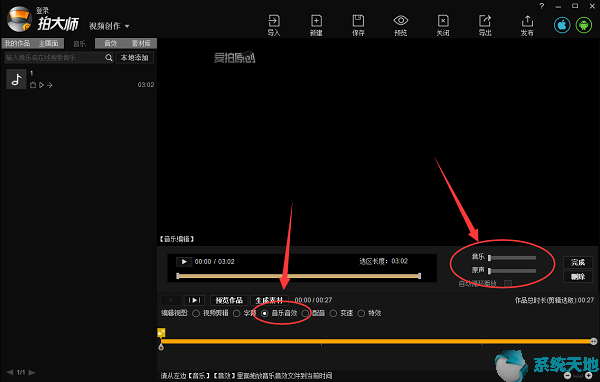The width and height of the screenshot is (600, 382).
Task: Select the 变速 speed radio button
Action: (333, 313)
